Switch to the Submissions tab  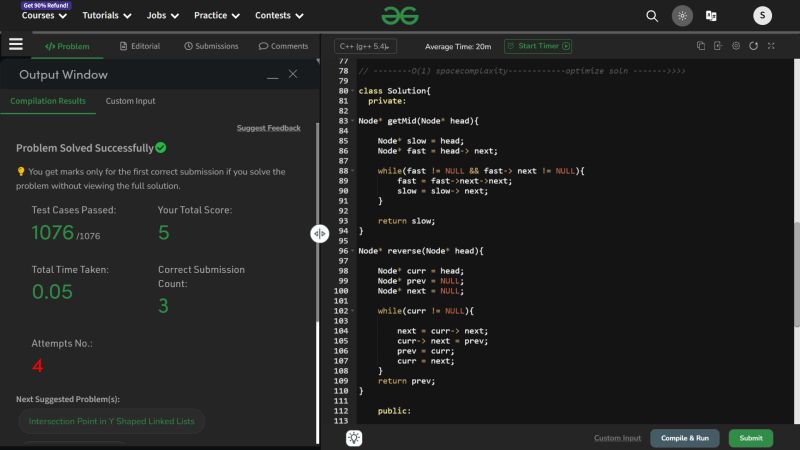211,46
